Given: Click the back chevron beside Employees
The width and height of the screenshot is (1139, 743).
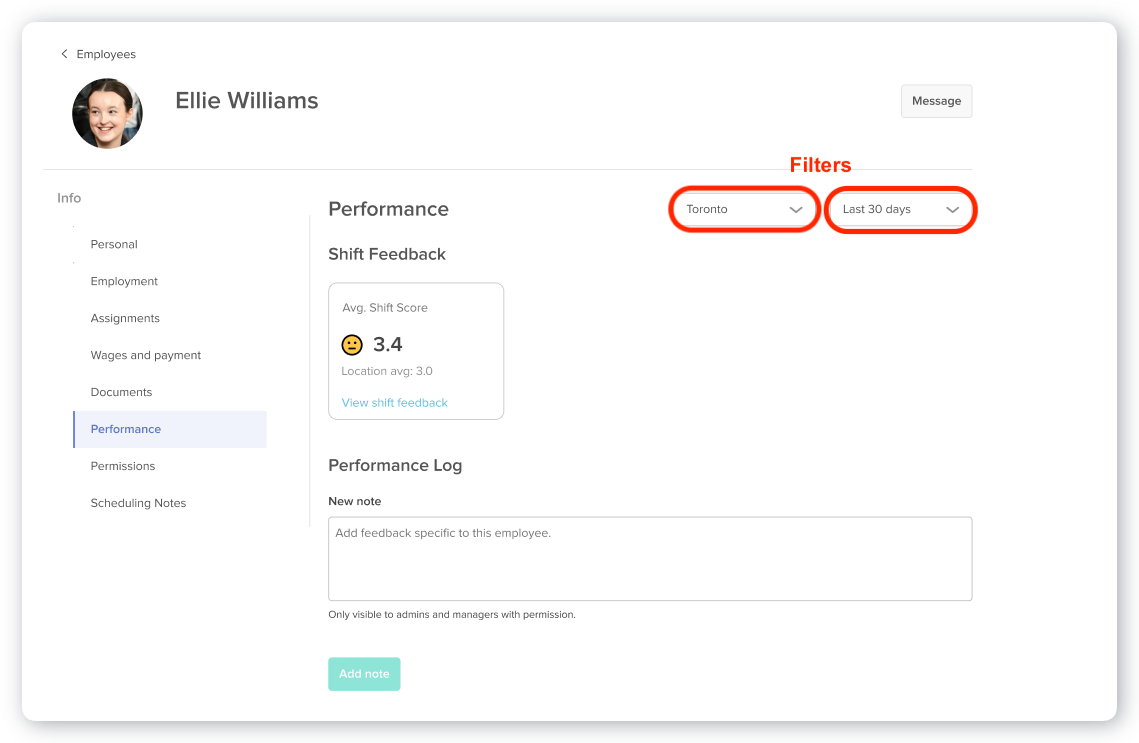Looking at the screenshot, I should point(64,54).
